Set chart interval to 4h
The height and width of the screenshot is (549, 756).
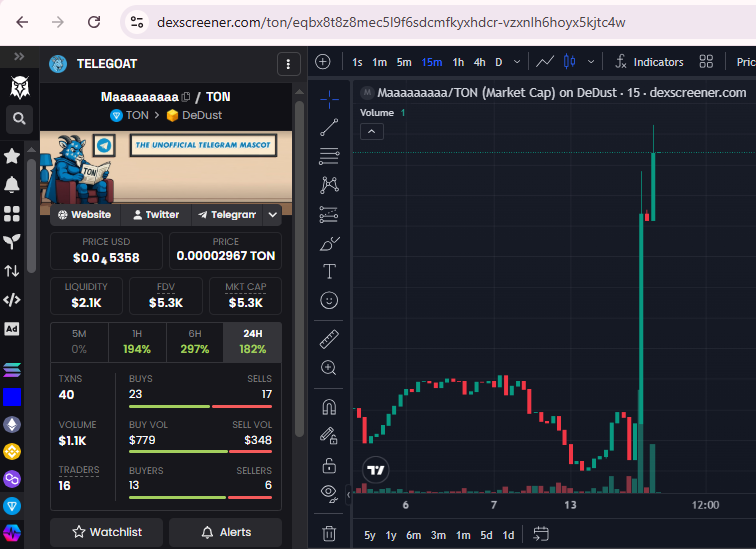[479, 62]
